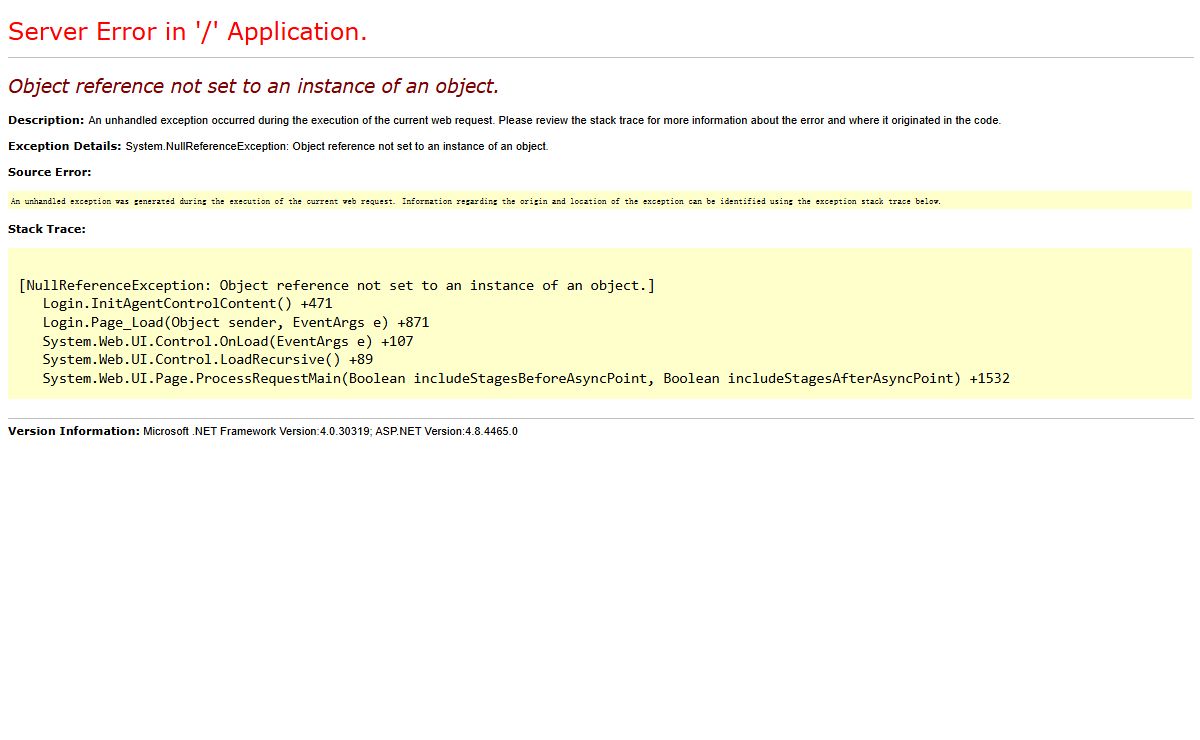
Task: Click the "Version Information:" label
Action: 74,431
